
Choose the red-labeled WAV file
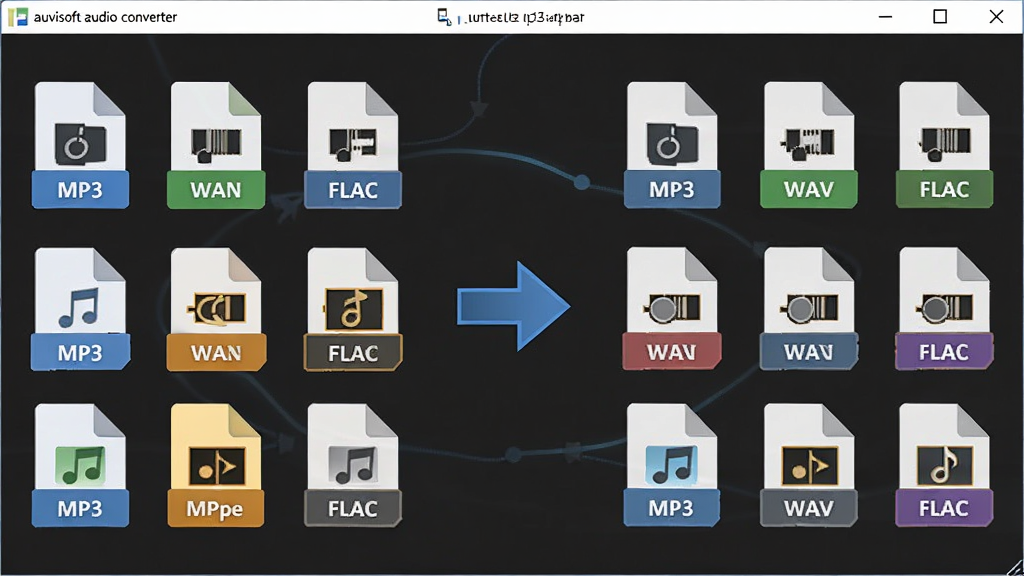672,309
